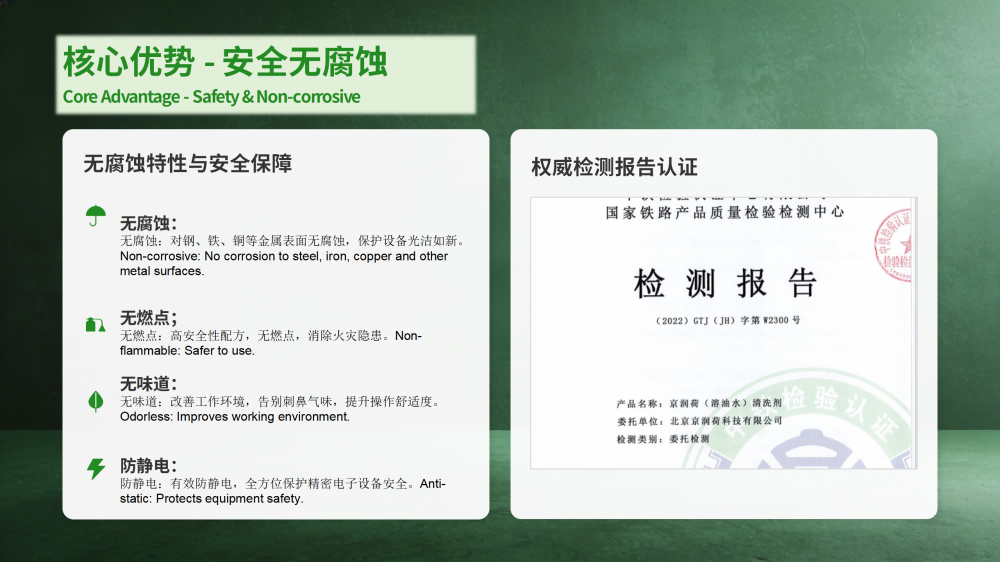Click text 'static: Protects equipment safety.'
1000x562 pixels.
click(212, 499)
